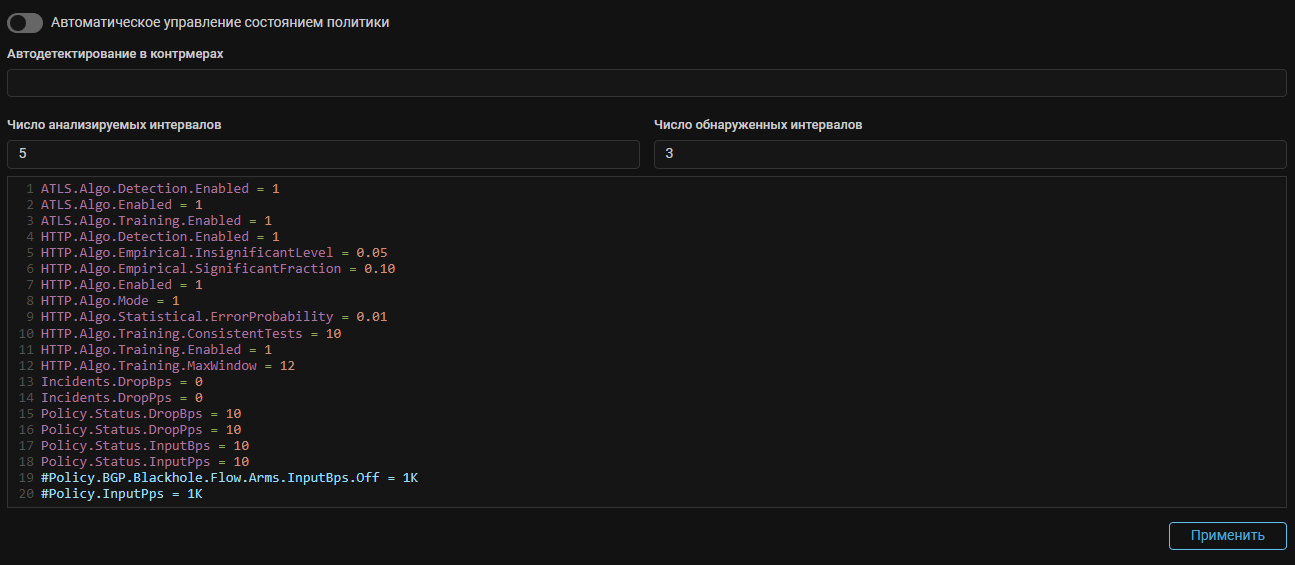Enable automatic policy state management toggle
The width and height of the screenshot is (1295, 565).
click(25, 22)
